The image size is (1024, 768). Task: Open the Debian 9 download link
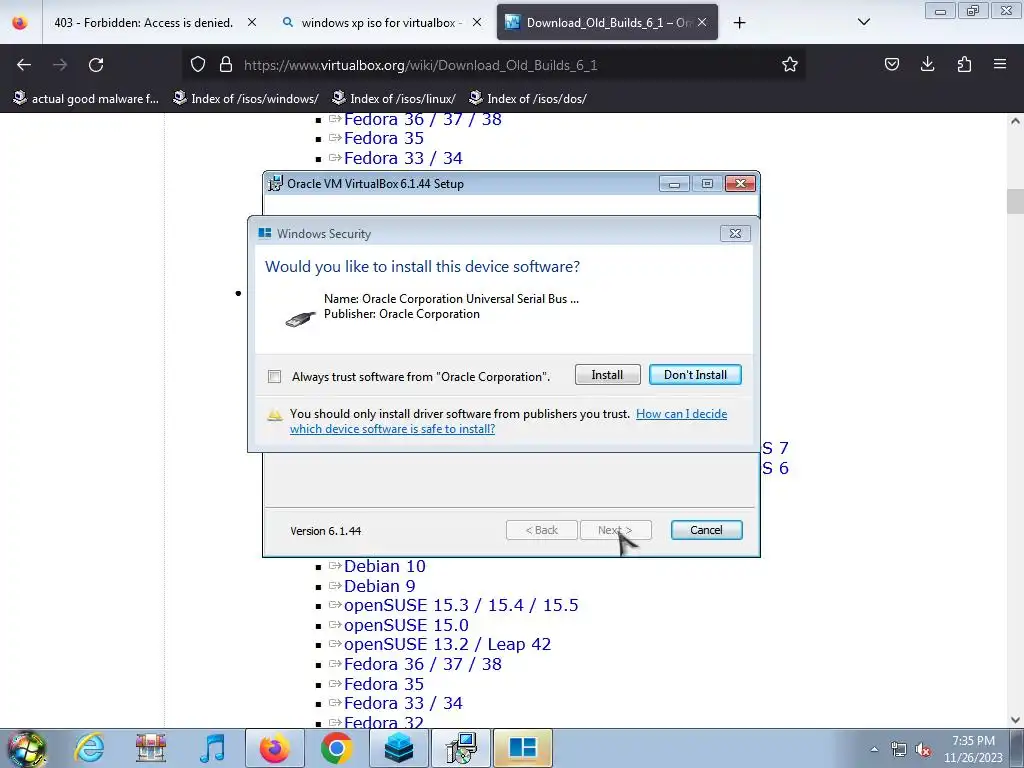[379, 586]
